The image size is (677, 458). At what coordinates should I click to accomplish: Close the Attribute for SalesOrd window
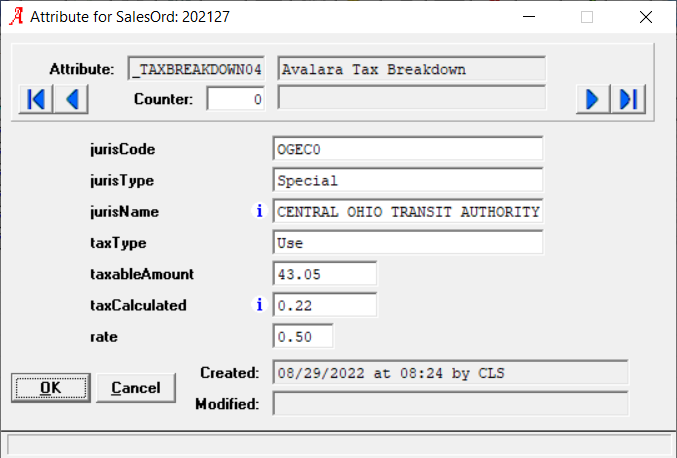coord(646,17)
